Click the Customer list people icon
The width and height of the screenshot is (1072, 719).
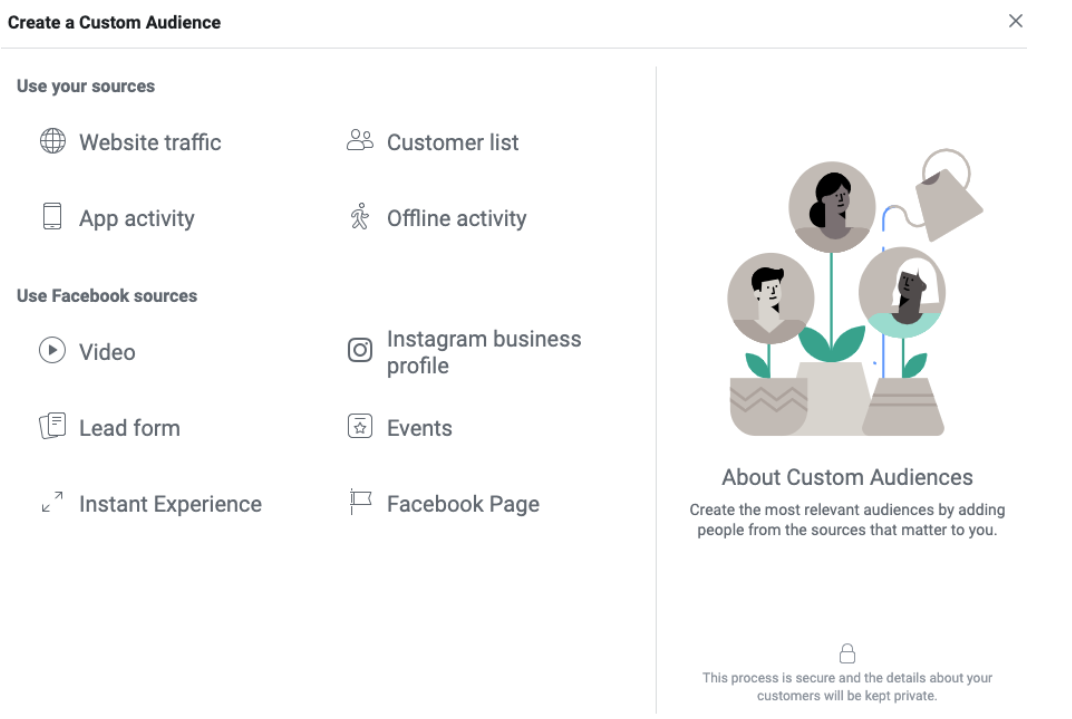coord(359,142)
